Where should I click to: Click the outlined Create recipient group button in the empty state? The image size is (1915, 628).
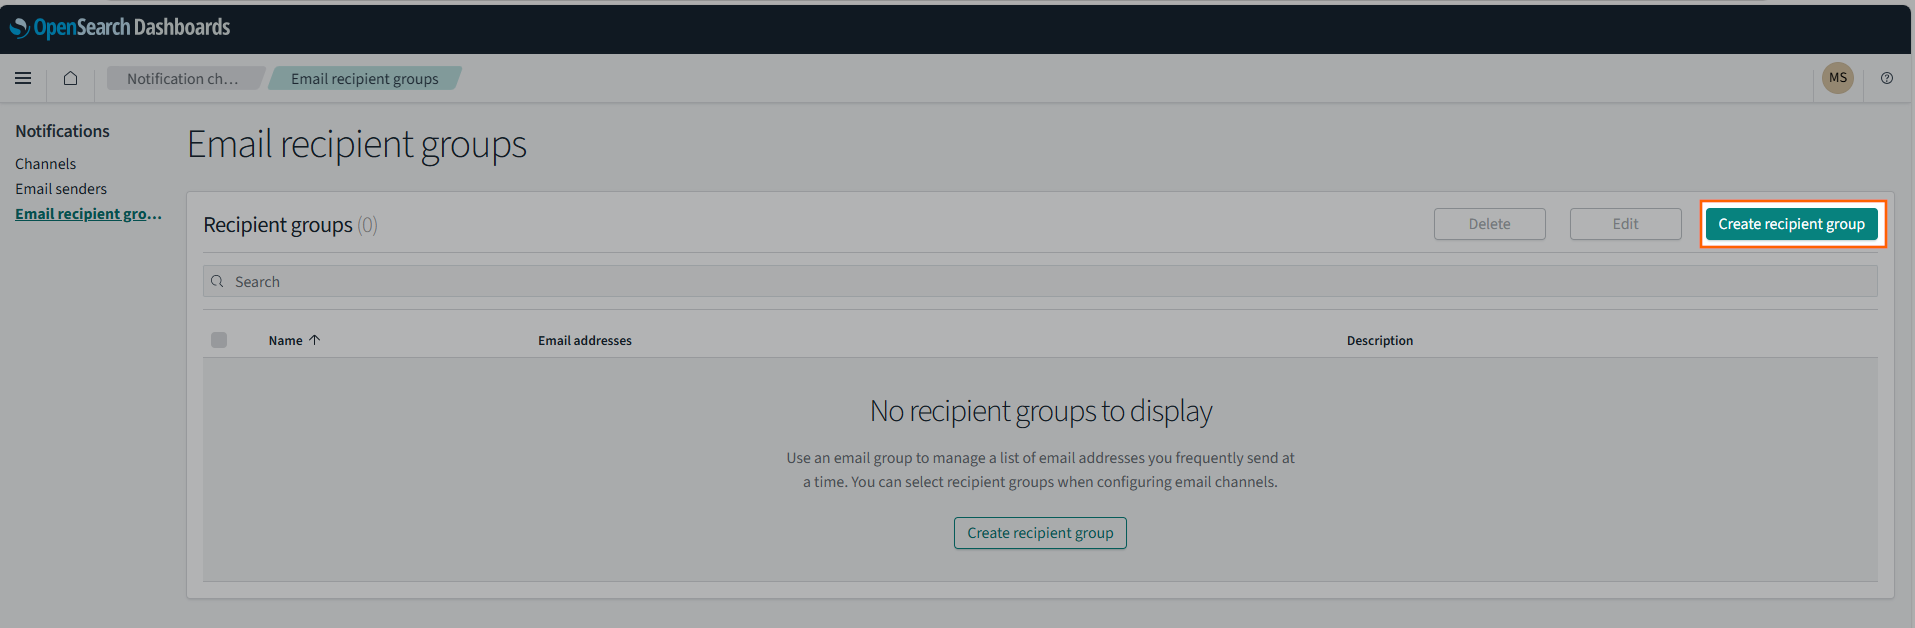pyautogui.click(x=1040, y=533)
